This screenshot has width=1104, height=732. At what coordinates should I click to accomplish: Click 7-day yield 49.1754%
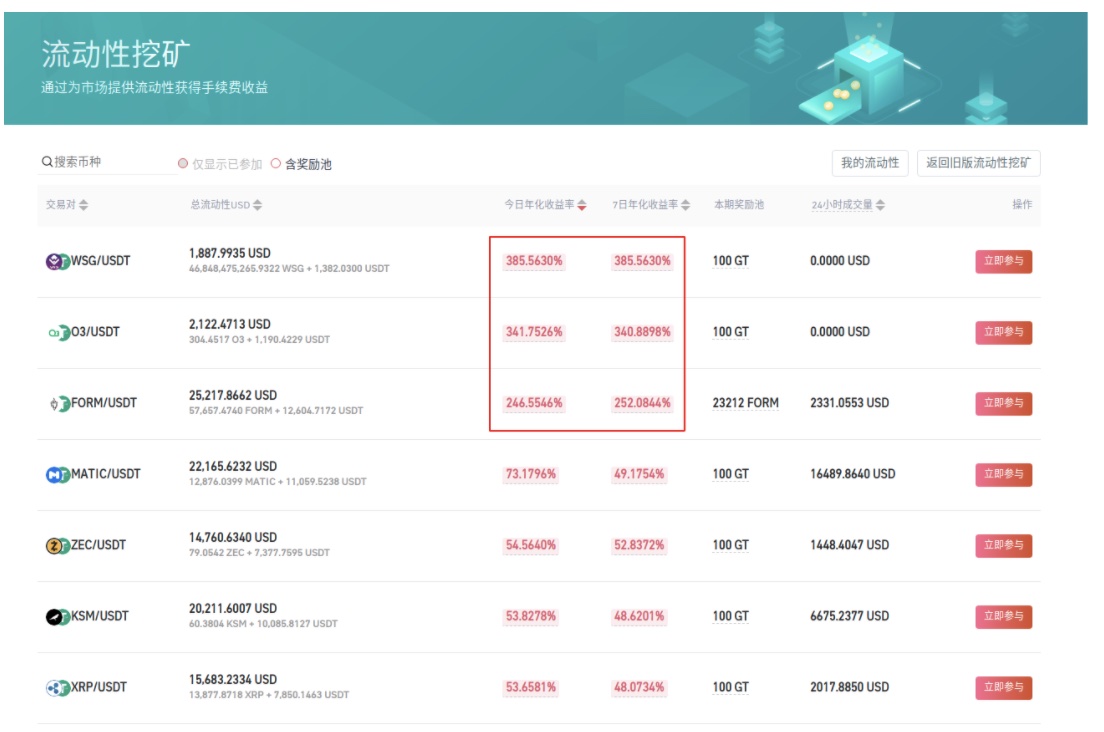(x=639, y=474)
